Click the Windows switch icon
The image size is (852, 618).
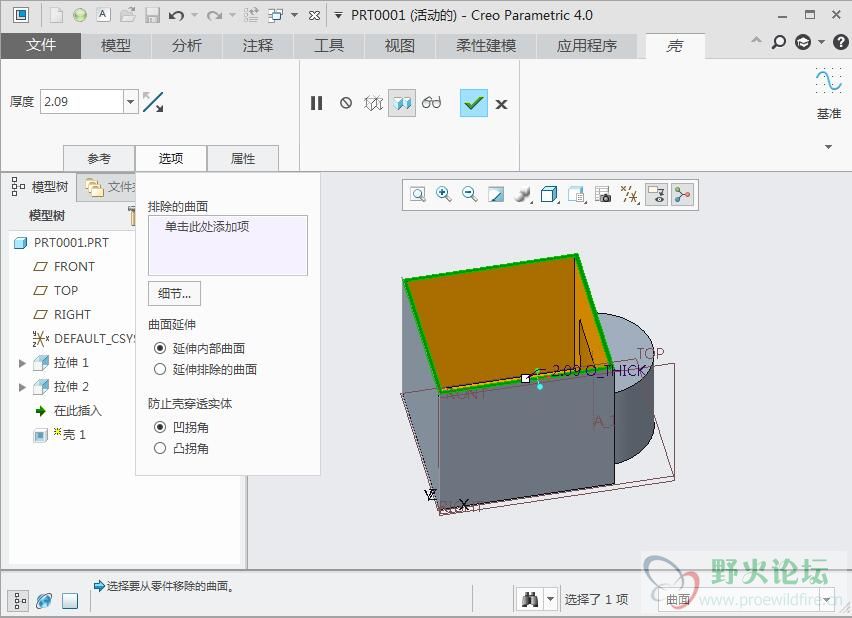276,15
